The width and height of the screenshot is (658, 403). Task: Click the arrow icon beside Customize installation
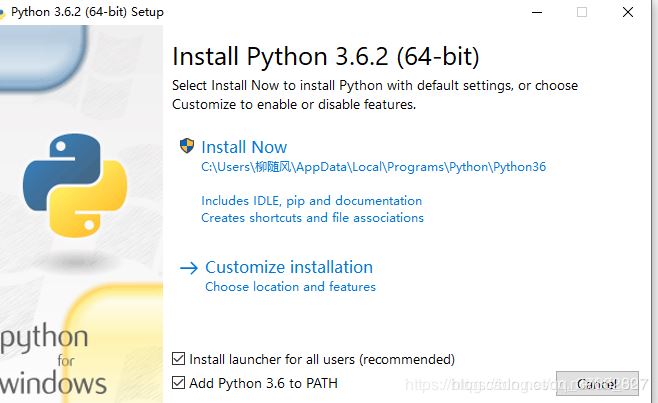click(x=188, y=267)
